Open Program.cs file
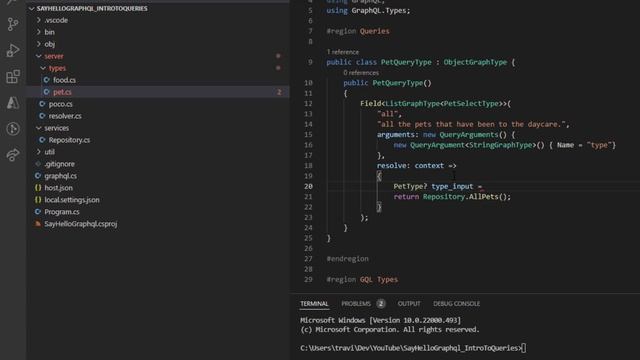This screenshot has width=640, height=360. tap(62, 212)
